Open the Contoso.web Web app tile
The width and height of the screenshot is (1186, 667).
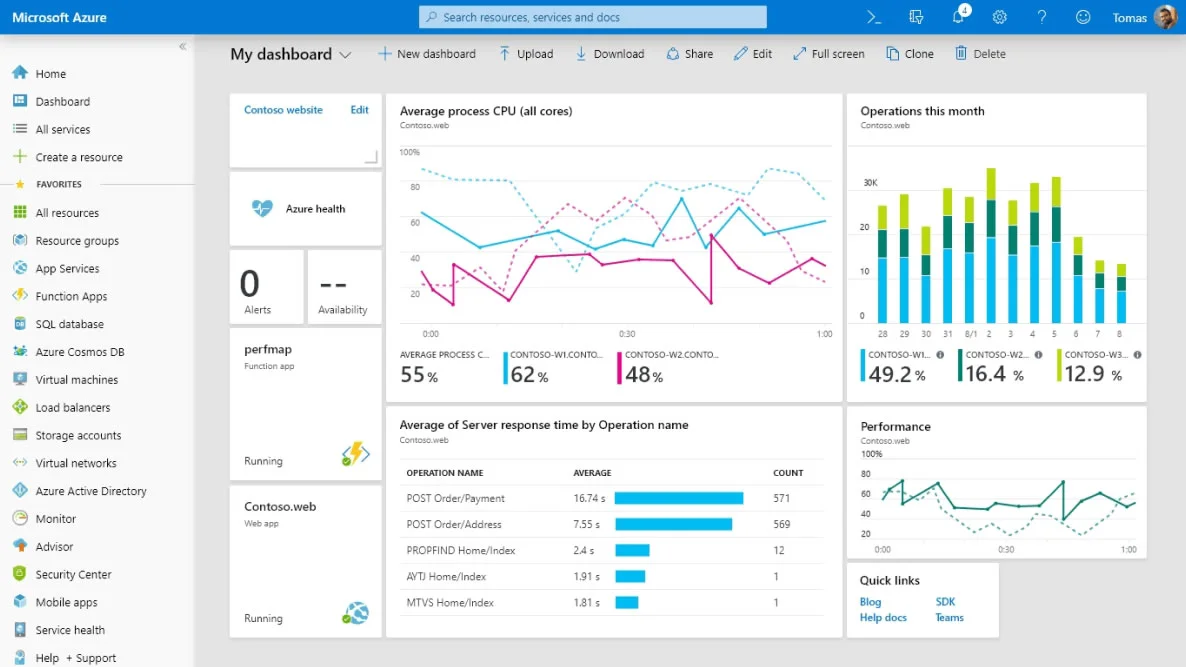[x=306, y=561]
